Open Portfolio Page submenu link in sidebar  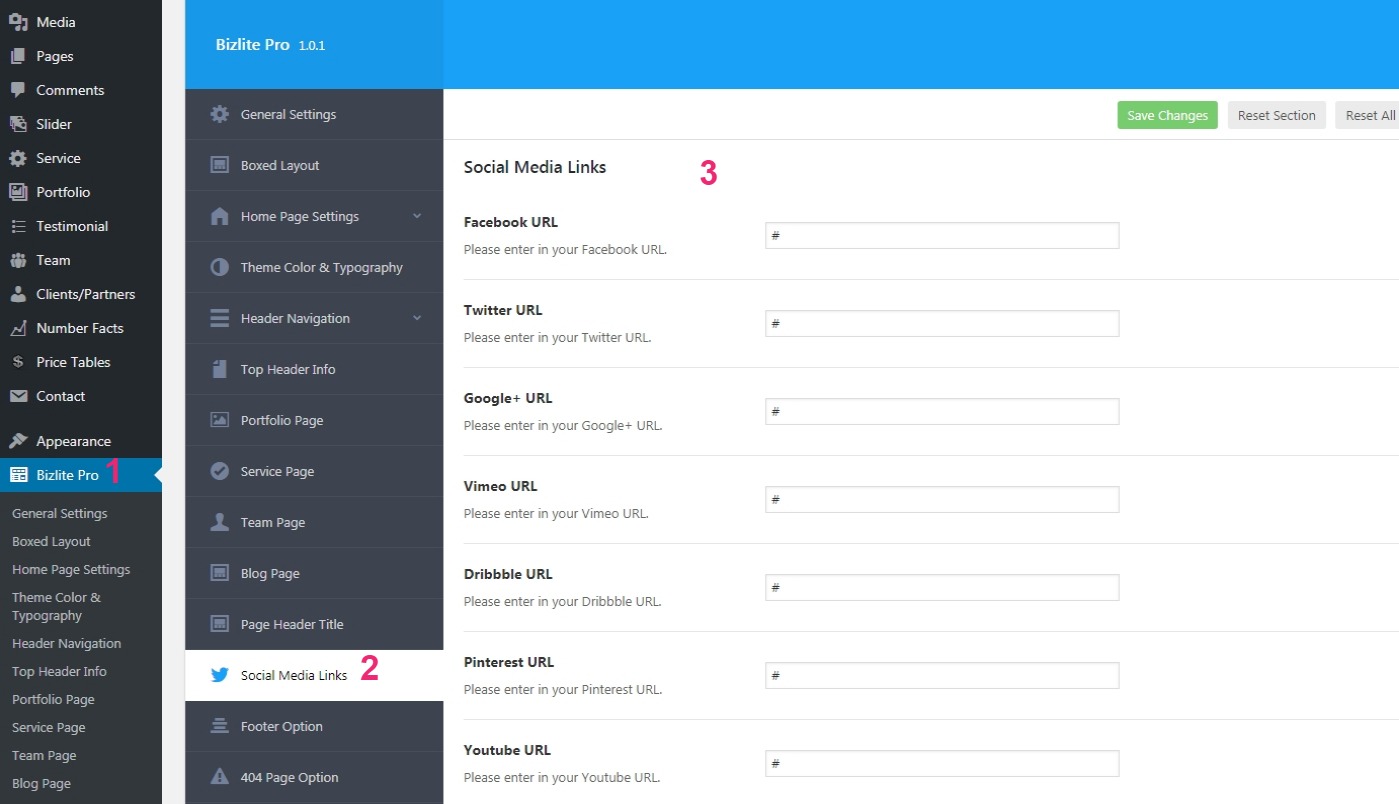click(53, 699)
